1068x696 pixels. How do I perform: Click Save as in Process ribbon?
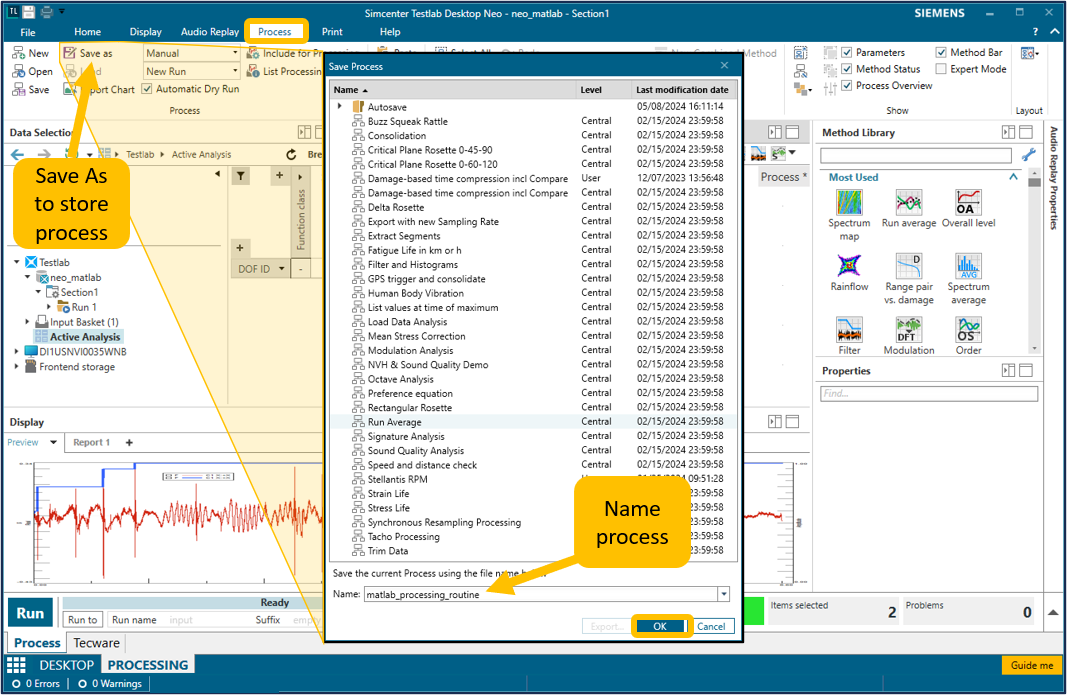click(x=88, y=53)
